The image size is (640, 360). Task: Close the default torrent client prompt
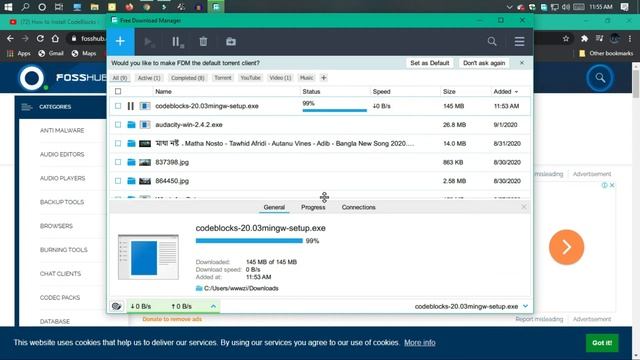coord(522,63)
